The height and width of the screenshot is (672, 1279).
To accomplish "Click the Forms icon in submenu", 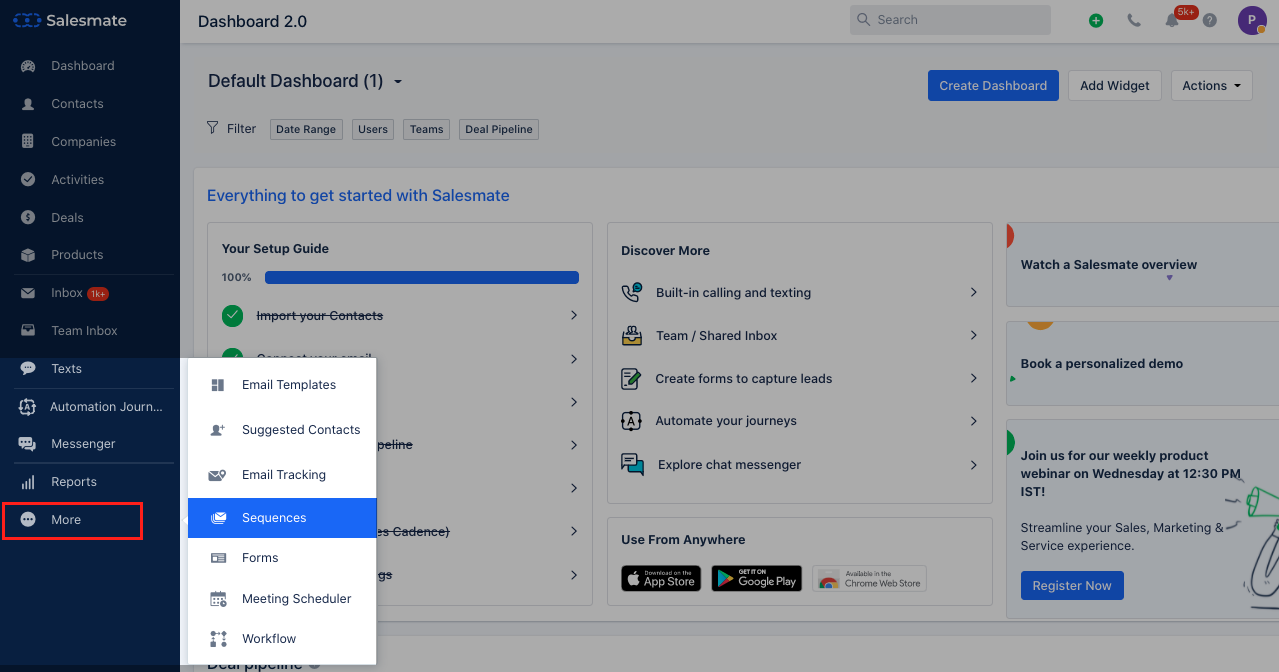I will tap(218, 558).
